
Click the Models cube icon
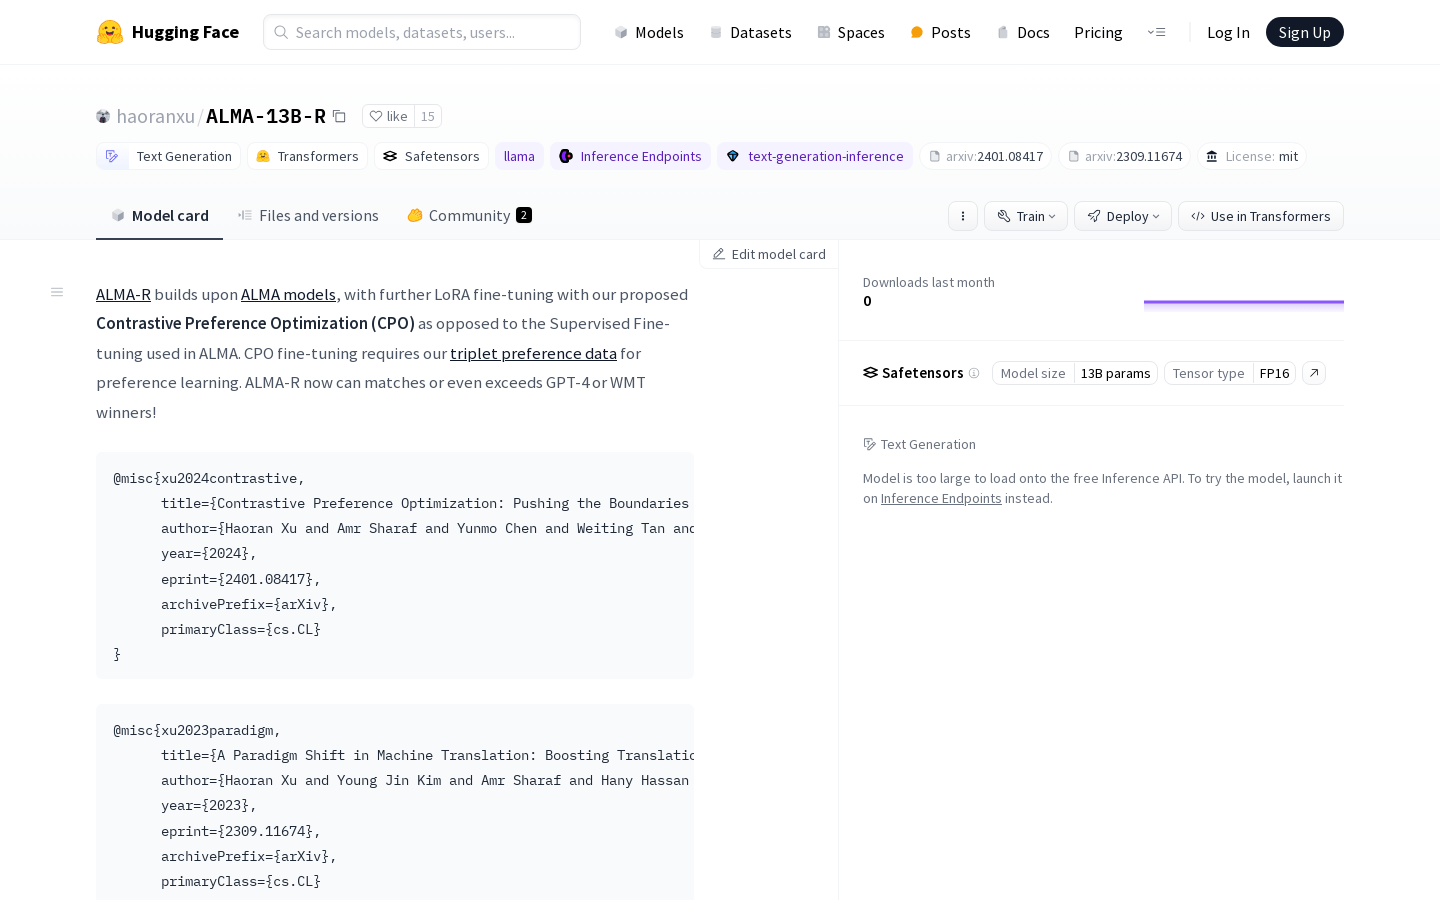[621, 32]
